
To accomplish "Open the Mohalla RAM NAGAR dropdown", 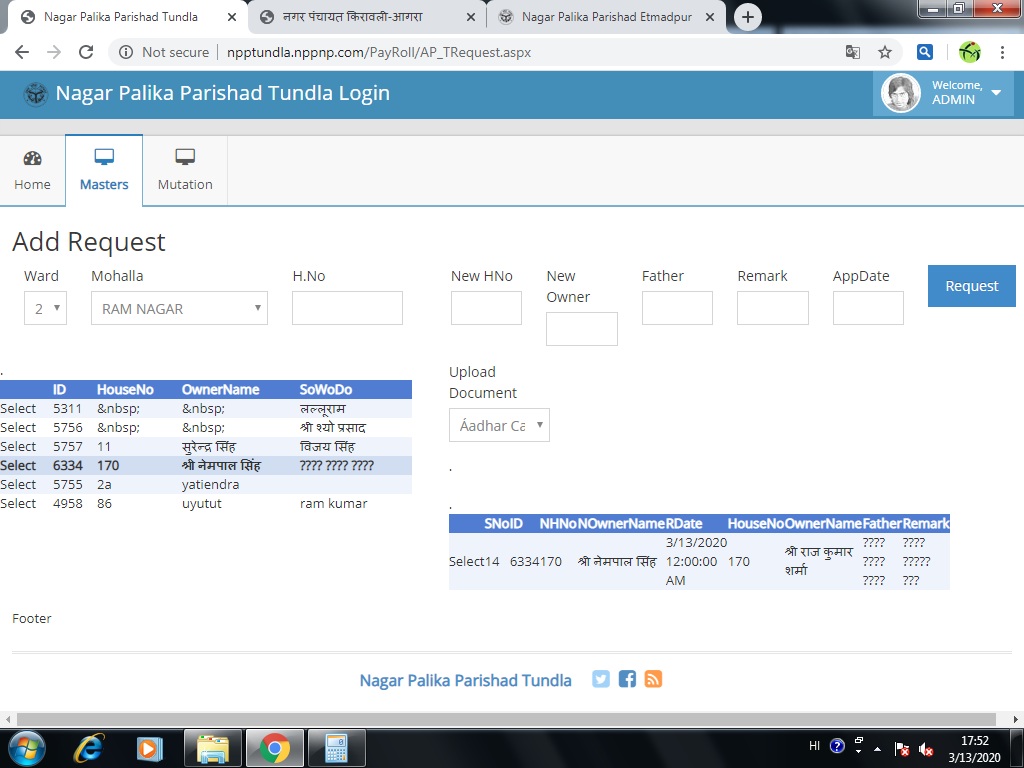I will pos(179,308).
